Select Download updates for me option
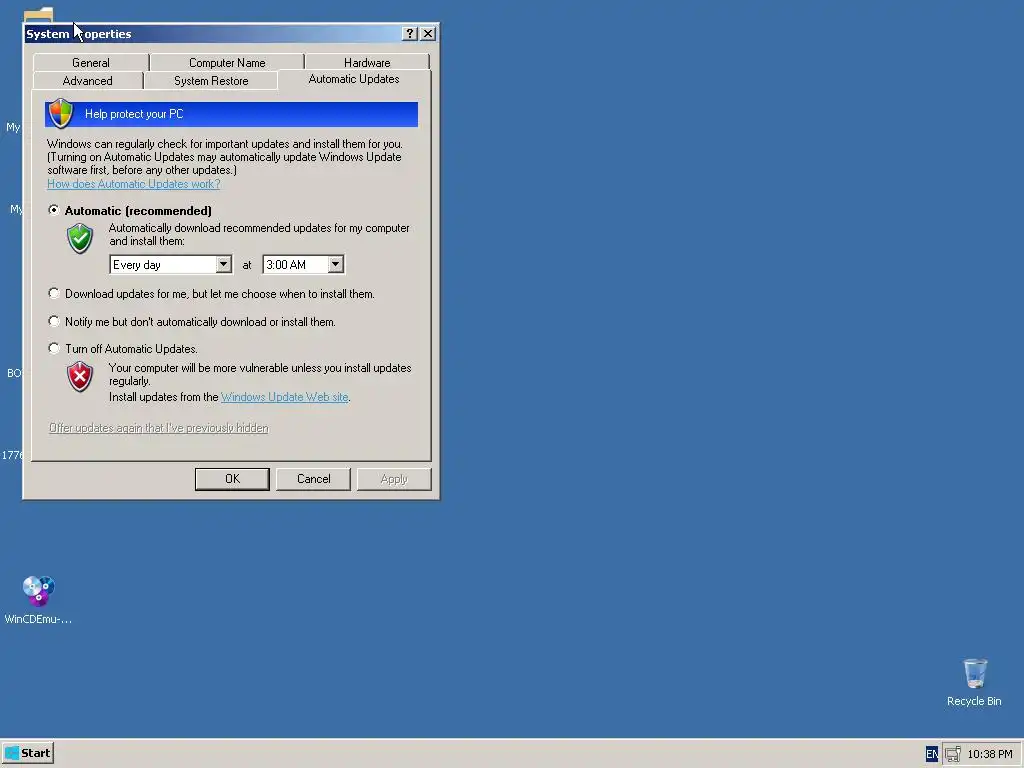The height and width of the screenshot is (768, 1024). tap(54, 294)
